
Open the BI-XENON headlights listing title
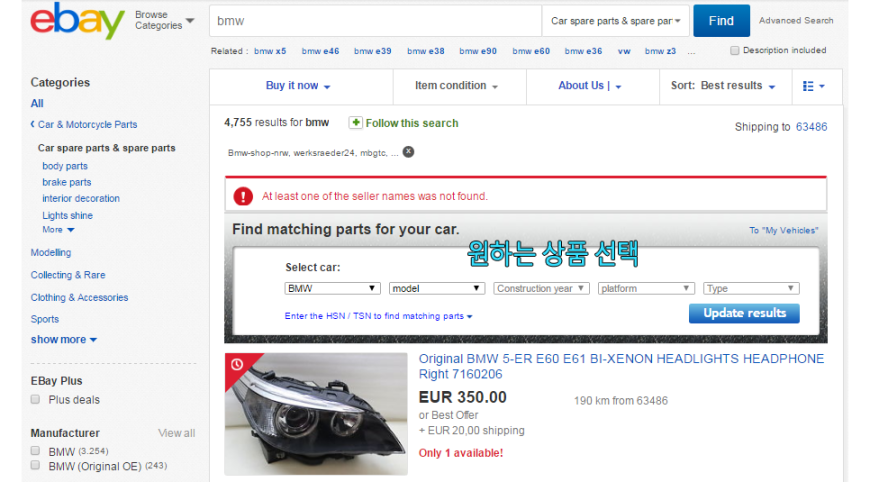(x=621, y=366)
